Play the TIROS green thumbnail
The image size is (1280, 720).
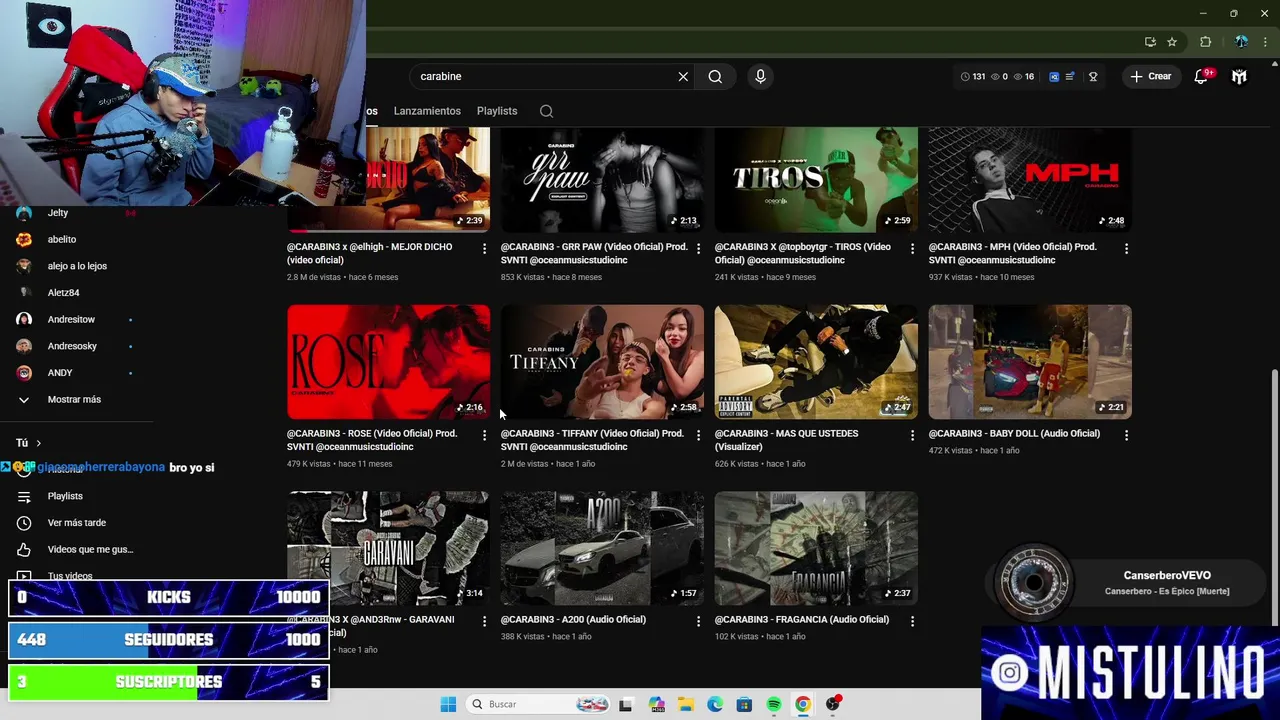[816, 180]
